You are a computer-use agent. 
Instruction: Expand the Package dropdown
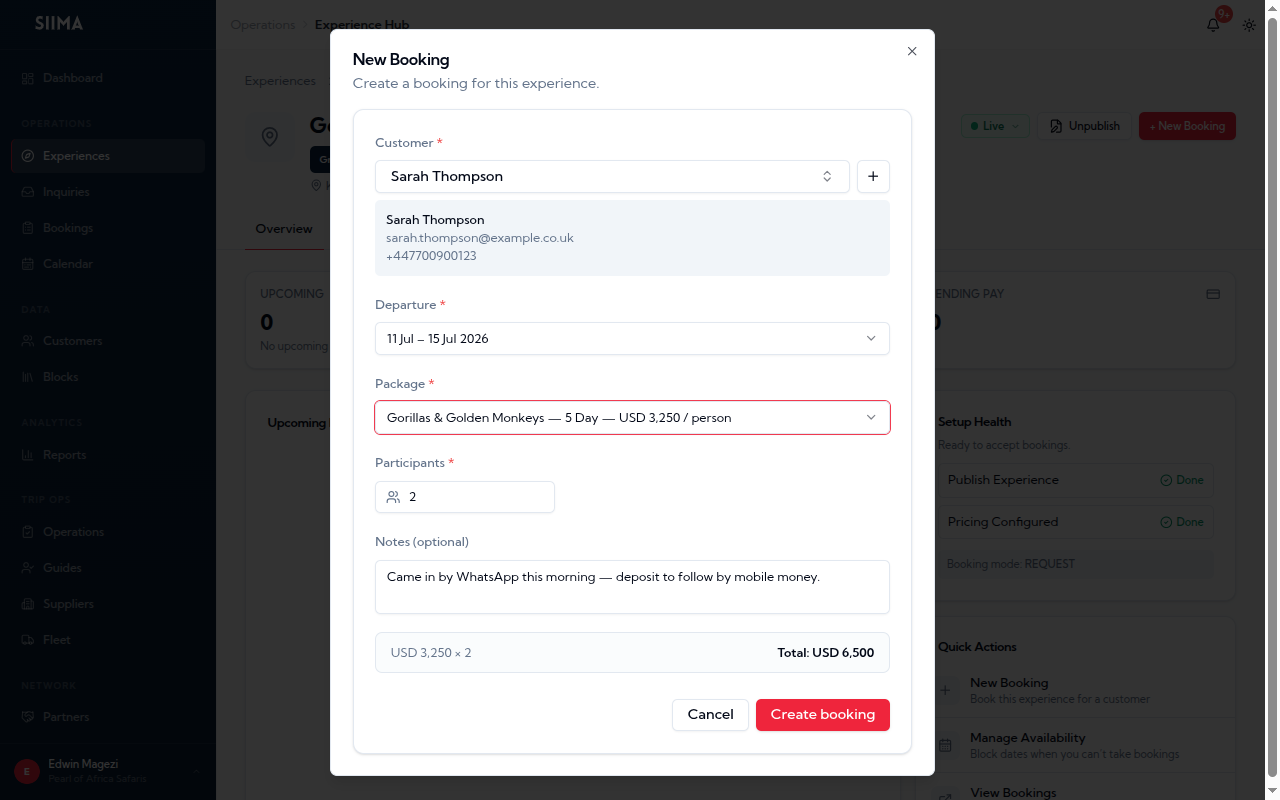(632, 417)
